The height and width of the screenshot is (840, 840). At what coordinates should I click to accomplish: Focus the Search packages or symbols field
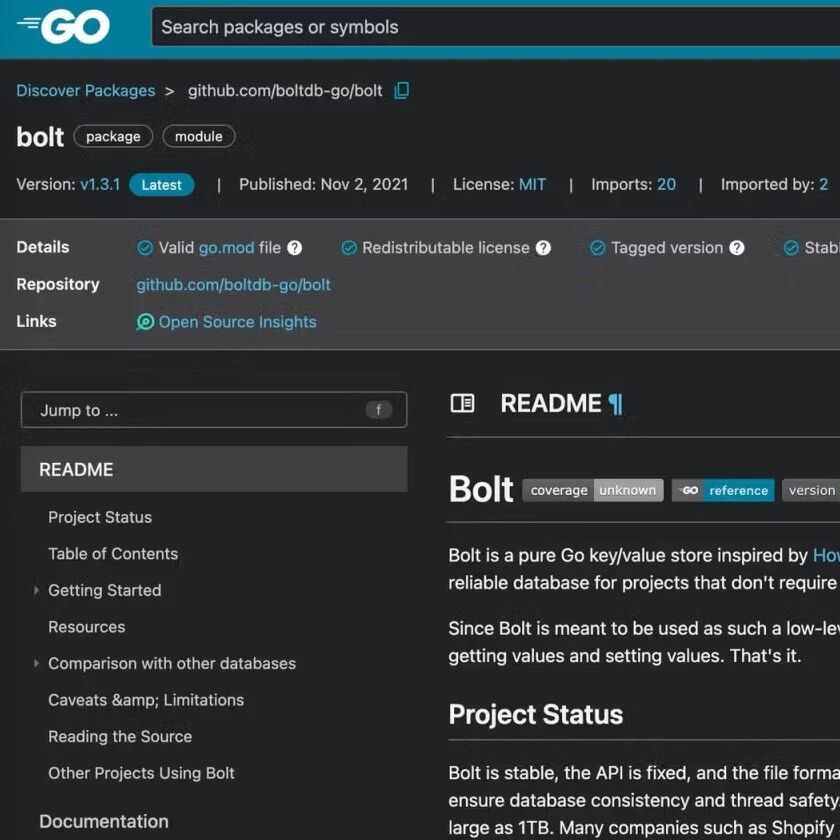click(496, 27)
